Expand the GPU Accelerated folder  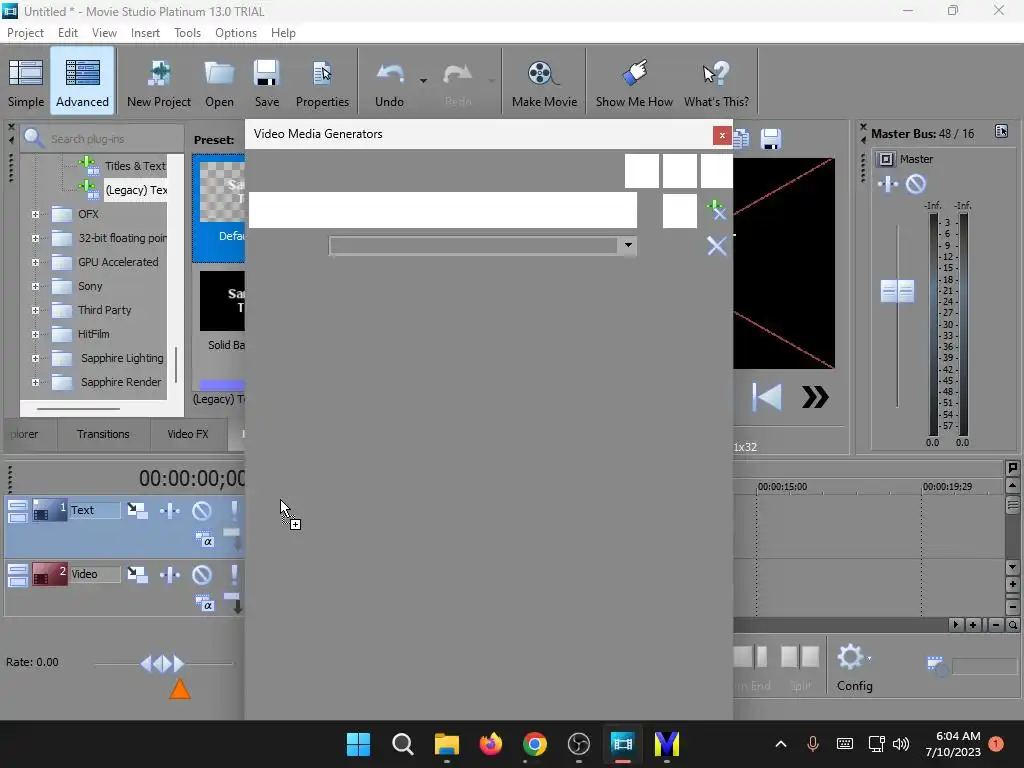tap(35, 263)
